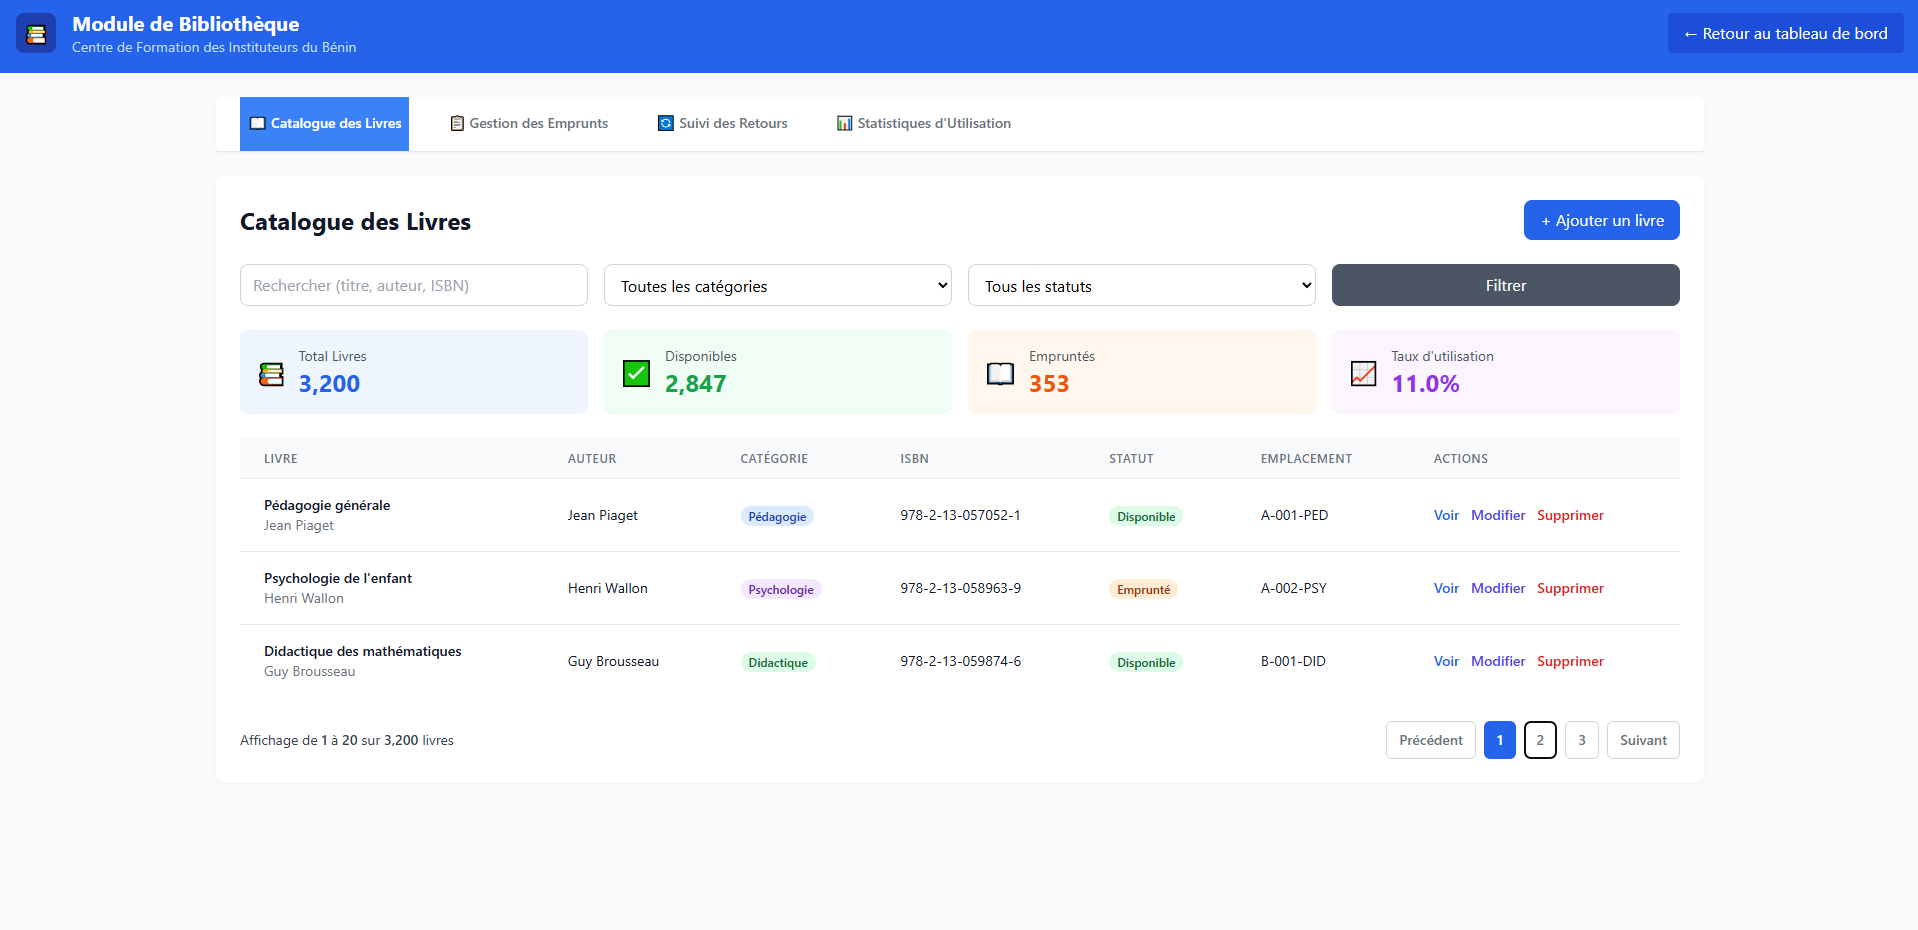Viewport: 1918px width, 930px height.
Task: Click the clipboard icon on Gestion des Emprunts
Action: pyautogui.click(x=457, y=123)
